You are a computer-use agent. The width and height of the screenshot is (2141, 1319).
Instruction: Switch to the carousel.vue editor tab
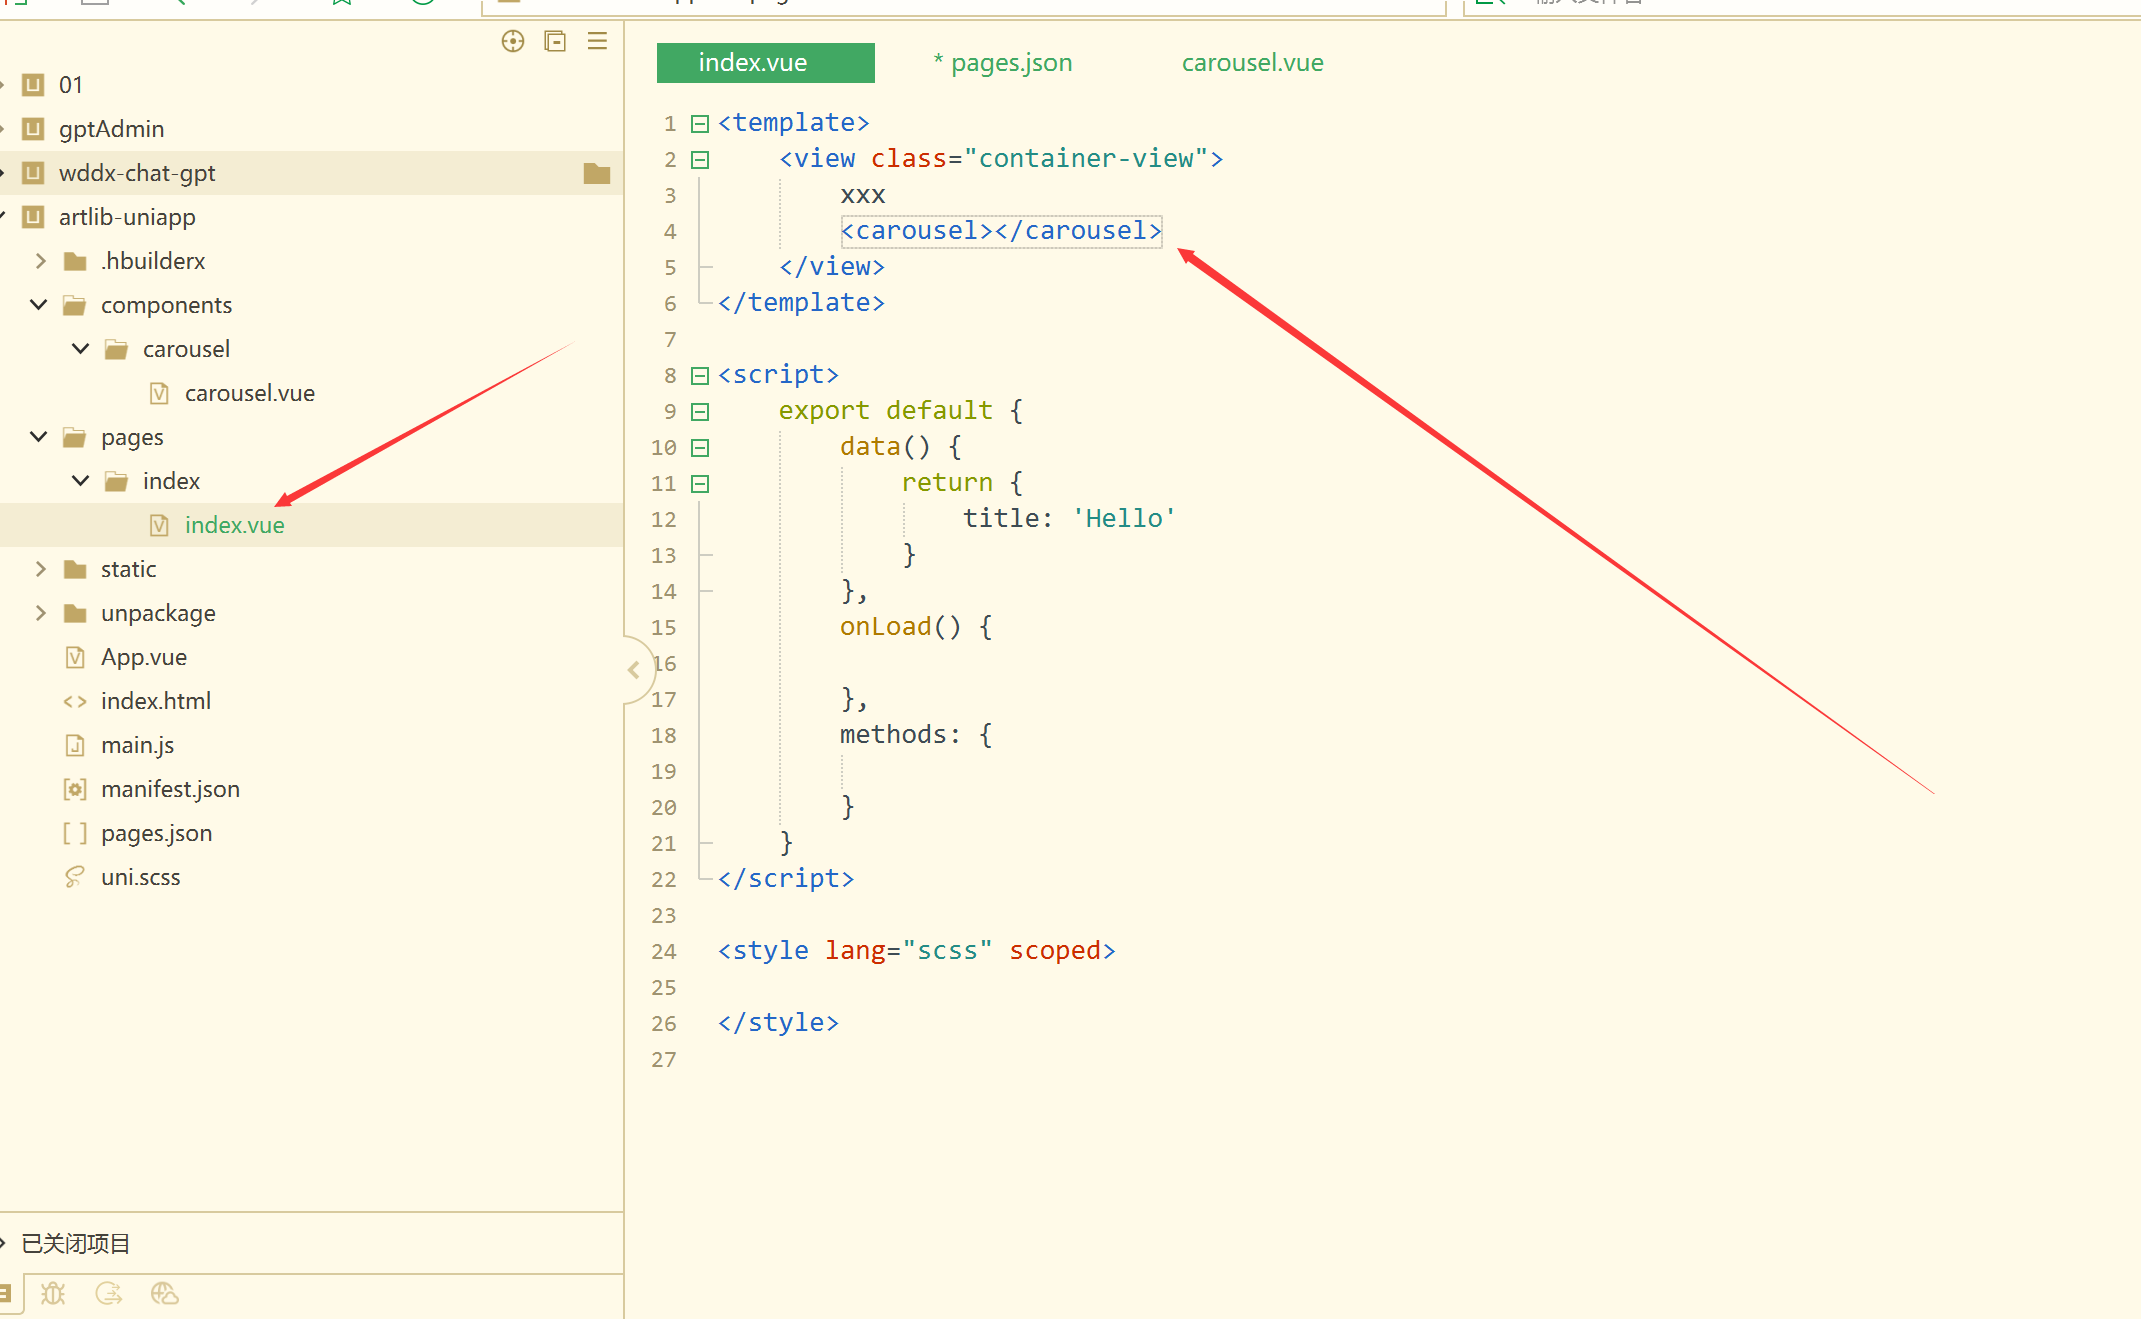coord(1252,63)
